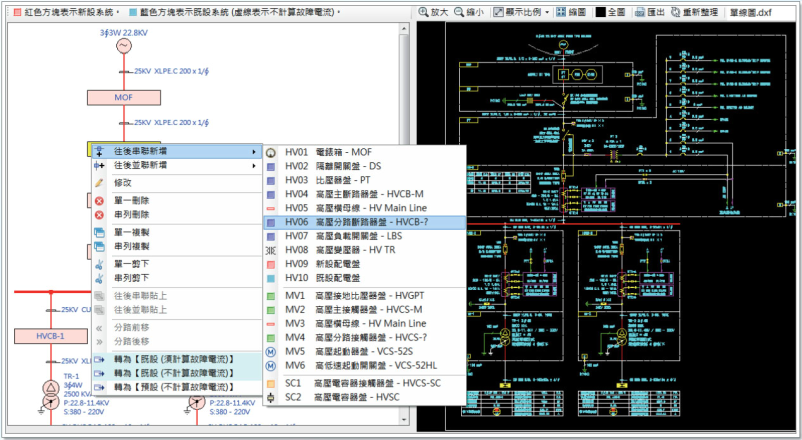802x440 pixels.
Task: Click the 縮小 zoom-out toolbar button
Action: tap(469, 12)
